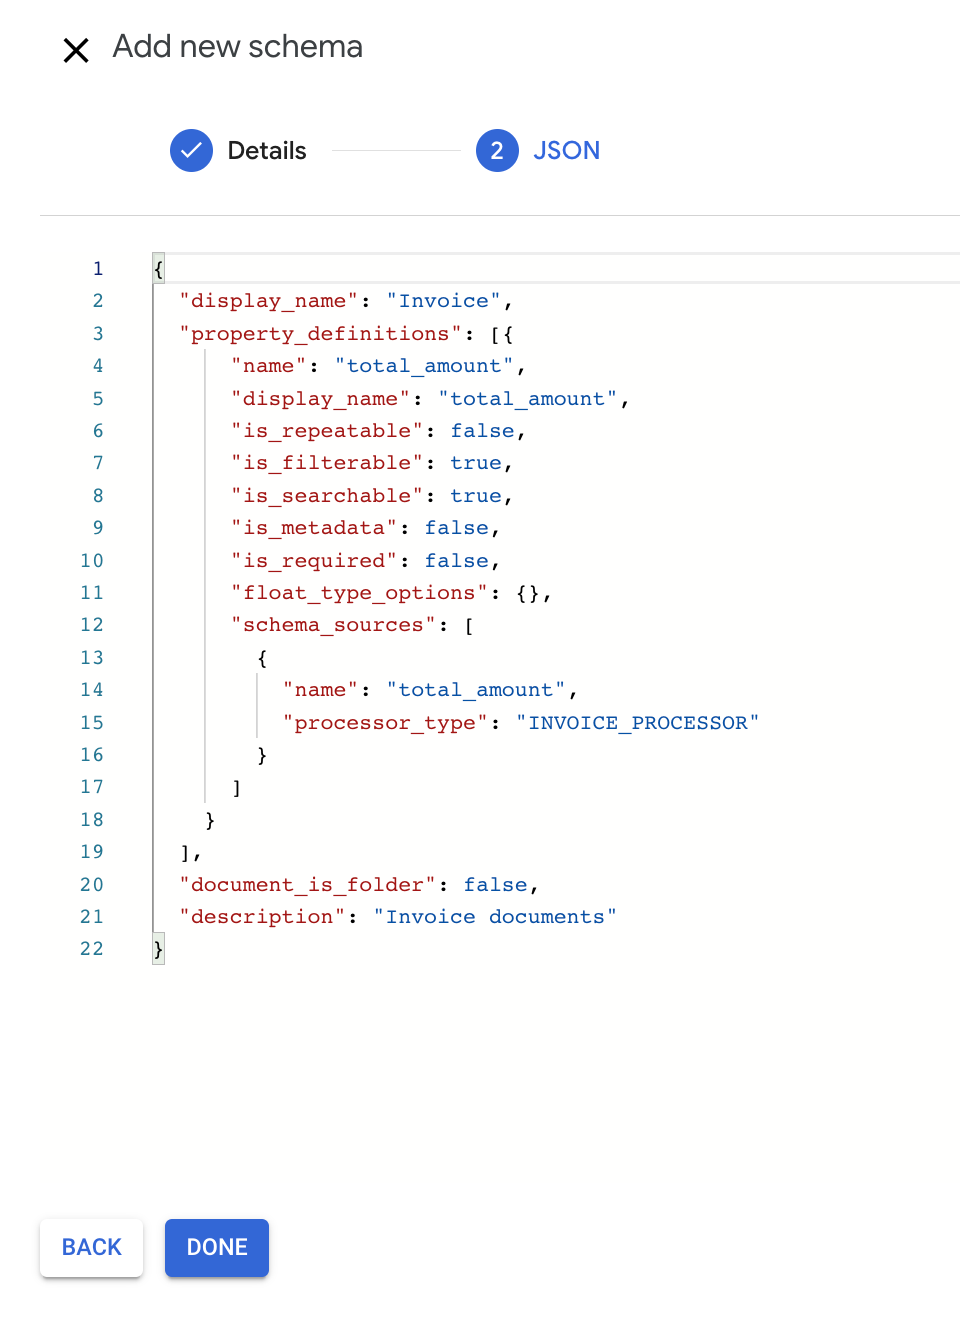Click the step 2 number circle
Screen dimensions: 960x1318
tap(497, 151)
